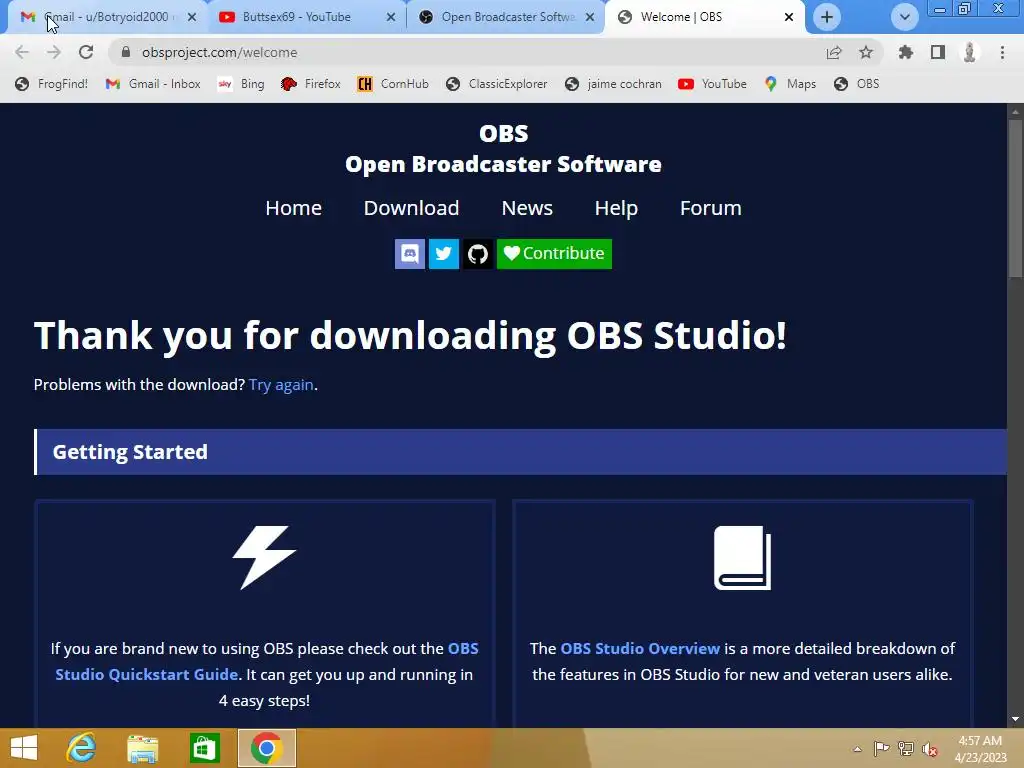Click the Try again download link
The height and width of the screenshot is (768, 1024).
point(281,385)
